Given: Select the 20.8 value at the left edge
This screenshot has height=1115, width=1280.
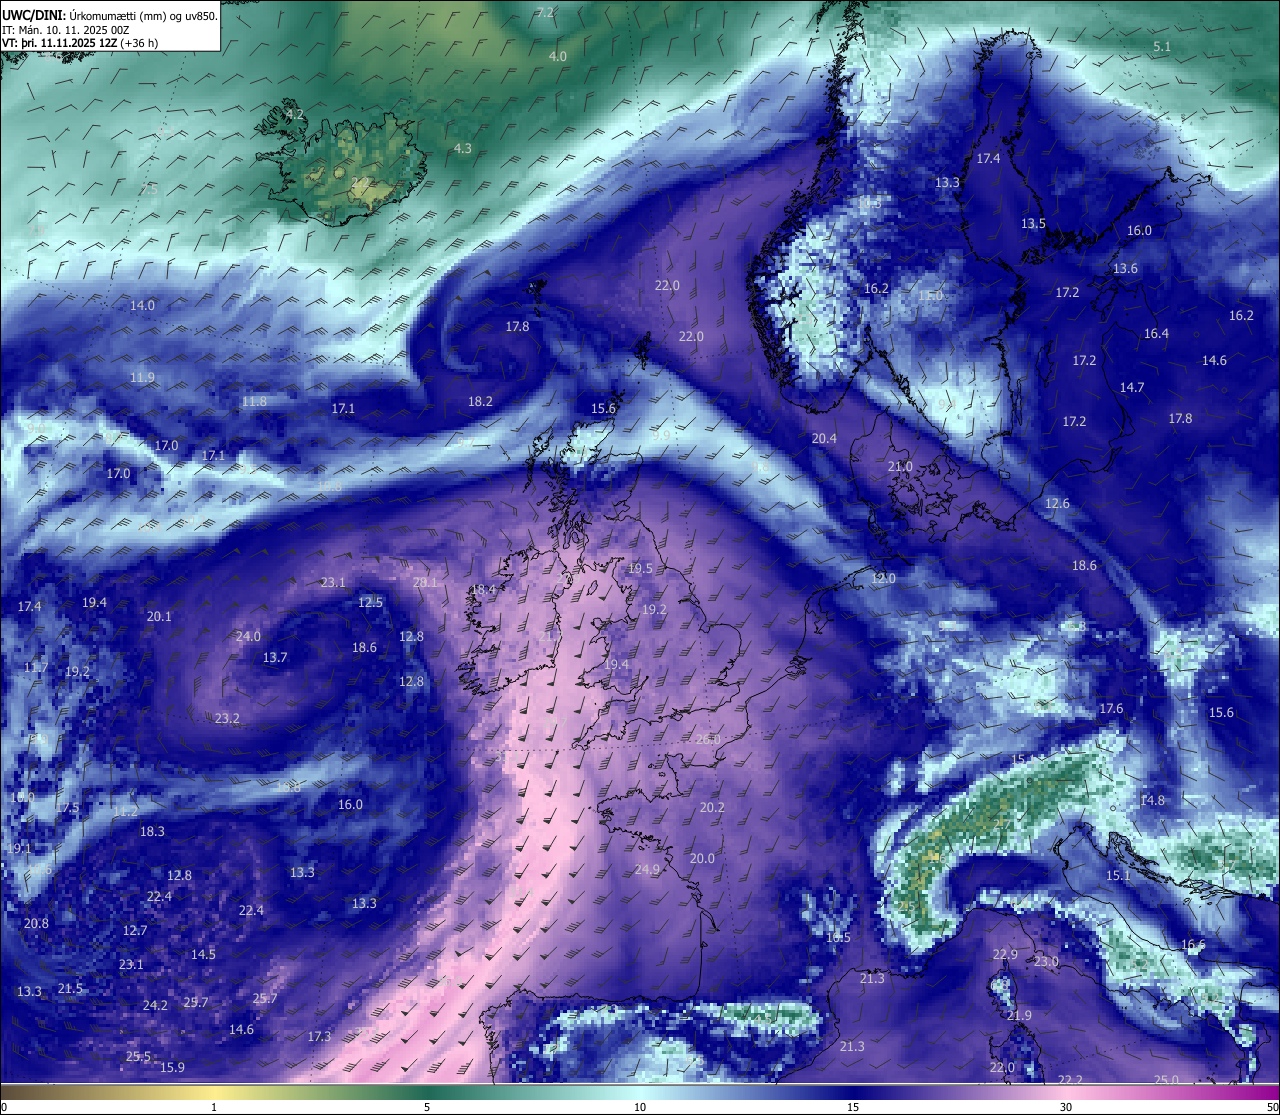Looking at the screenshot, I should click(36, 924).
